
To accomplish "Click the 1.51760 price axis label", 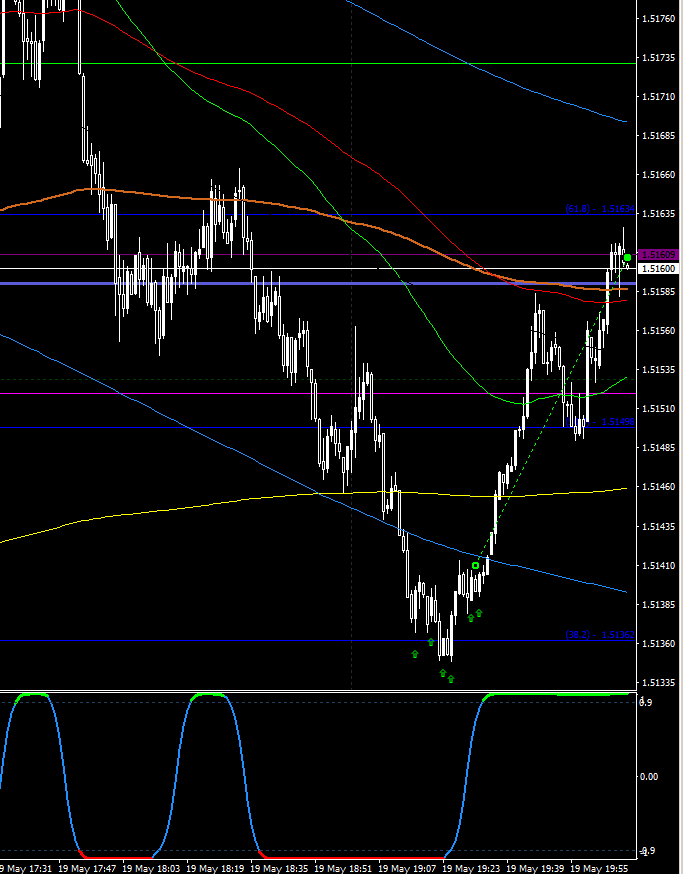I will pos(658,19).
